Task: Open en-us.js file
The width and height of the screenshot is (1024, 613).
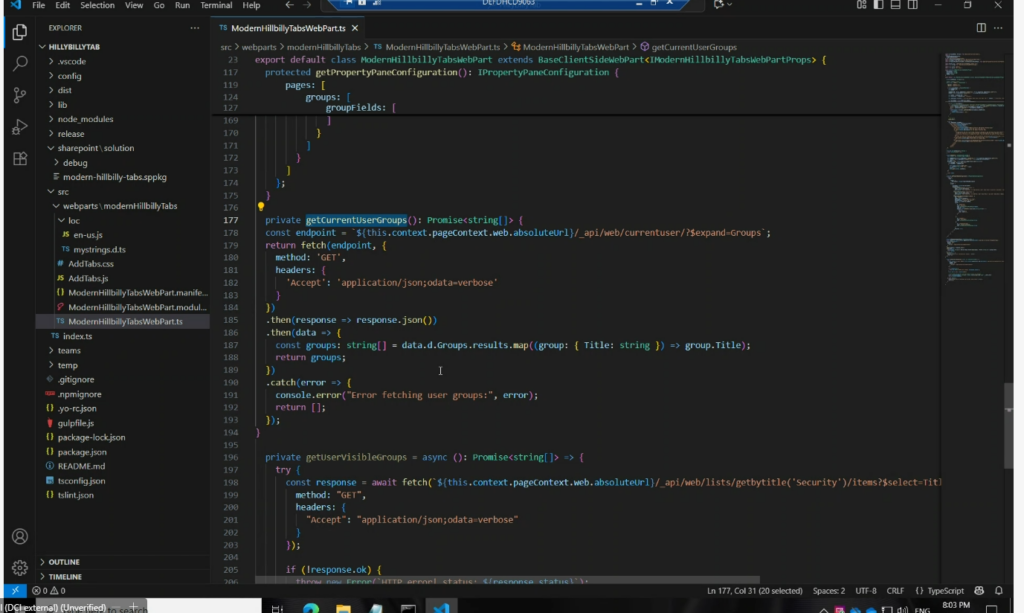Action: [88, 235]
